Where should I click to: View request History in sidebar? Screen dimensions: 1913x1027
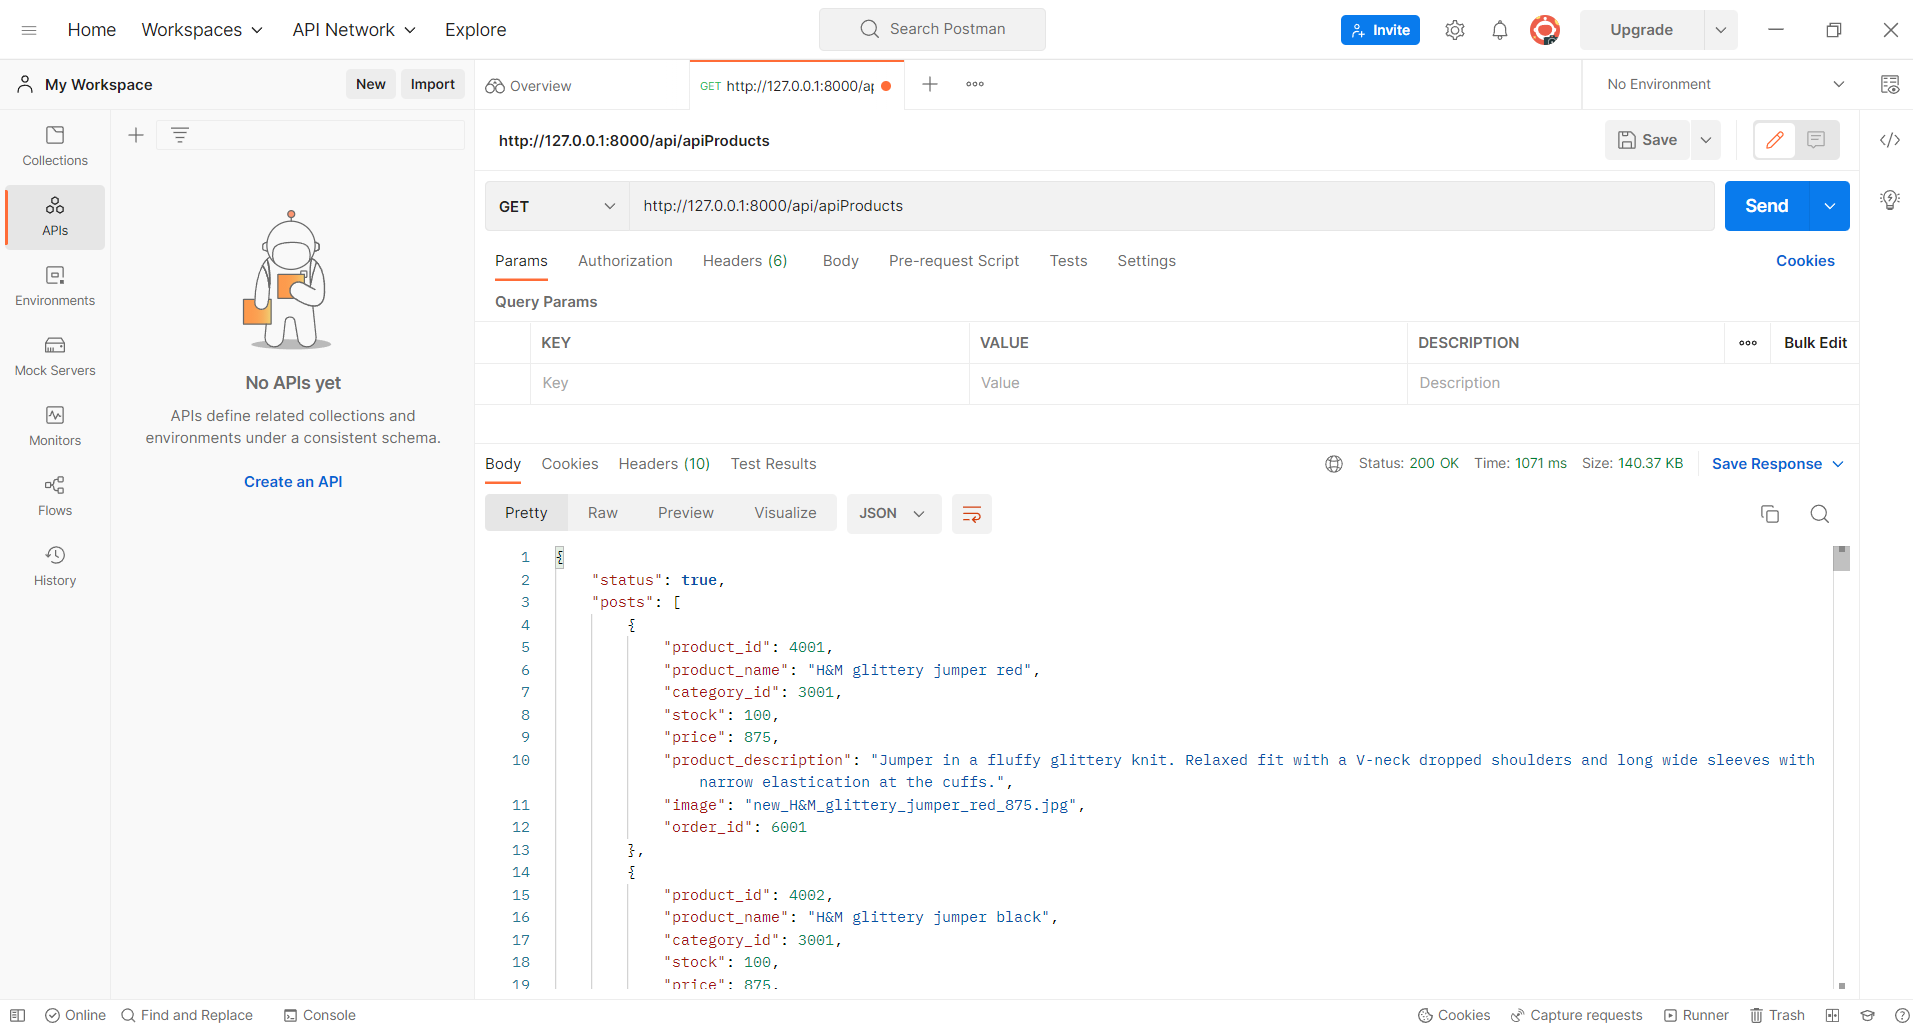(x=54, y=565)
